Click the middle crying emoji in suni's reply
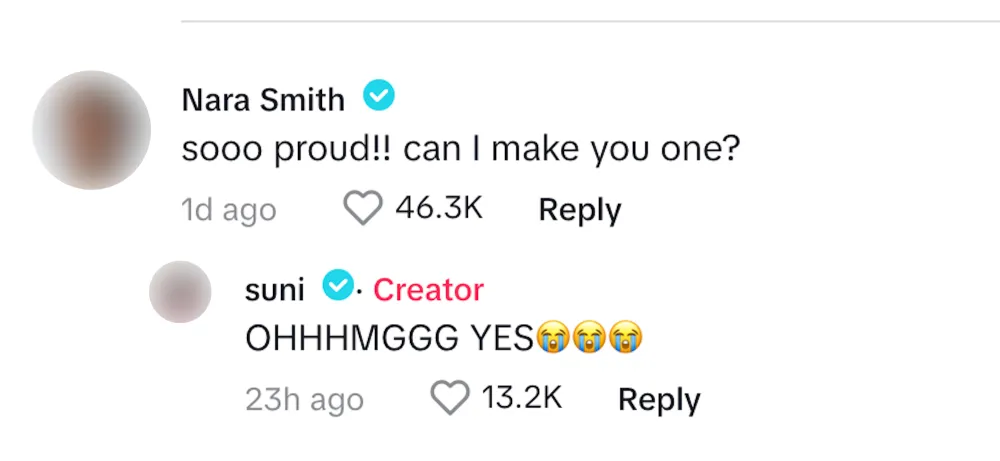 589,339
